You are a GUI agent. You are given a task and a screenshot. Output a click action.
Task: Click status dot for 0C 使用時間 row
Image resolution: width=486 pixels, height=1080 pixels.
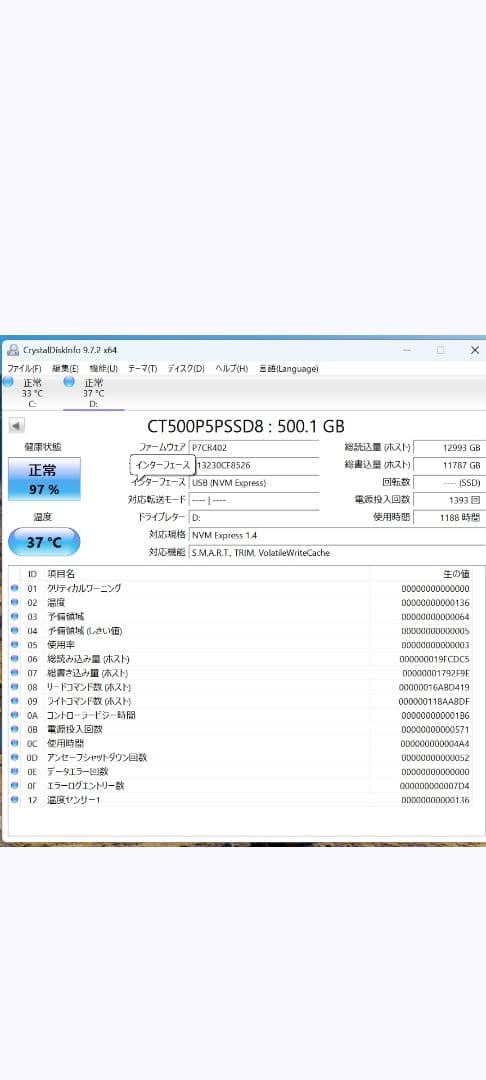click(x=15, y=743)
